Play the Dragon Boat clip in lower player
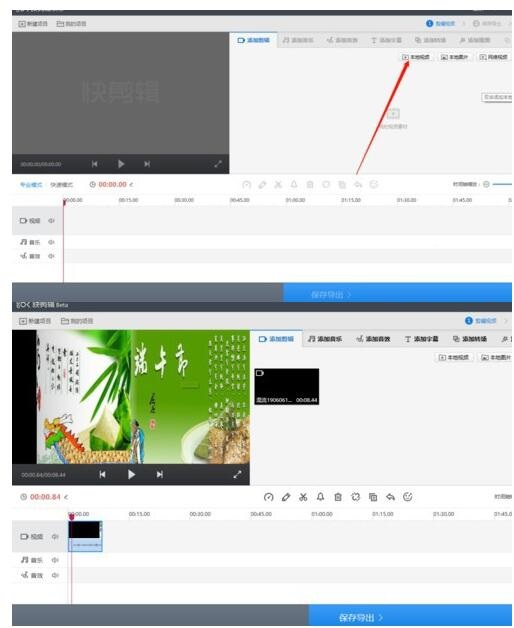Viewport: 514px width, 628px height. (131, 475)
